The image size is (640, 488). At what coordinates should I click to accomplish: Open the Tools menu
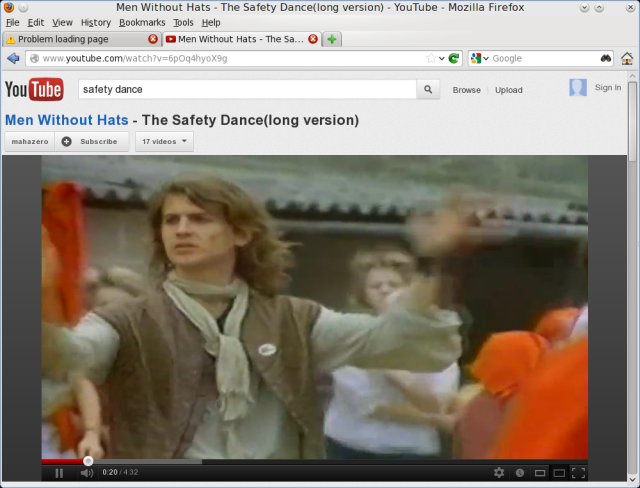183,22
